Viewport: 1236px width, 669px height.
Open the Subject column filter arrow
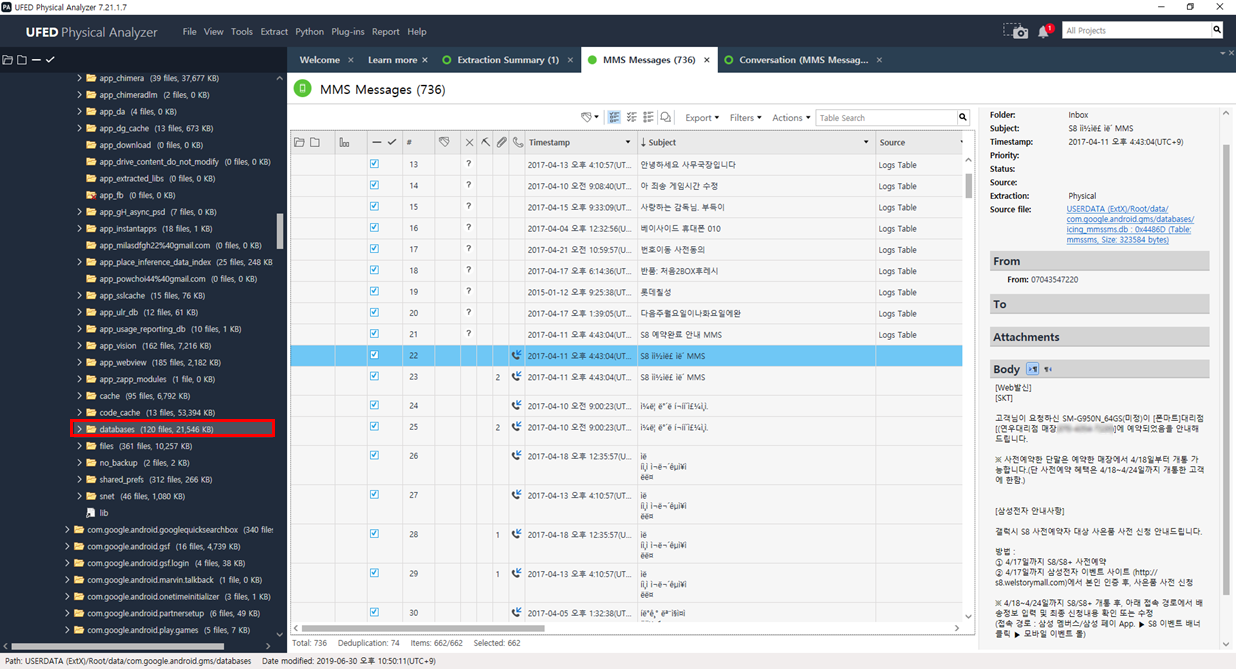click(866, 143)
